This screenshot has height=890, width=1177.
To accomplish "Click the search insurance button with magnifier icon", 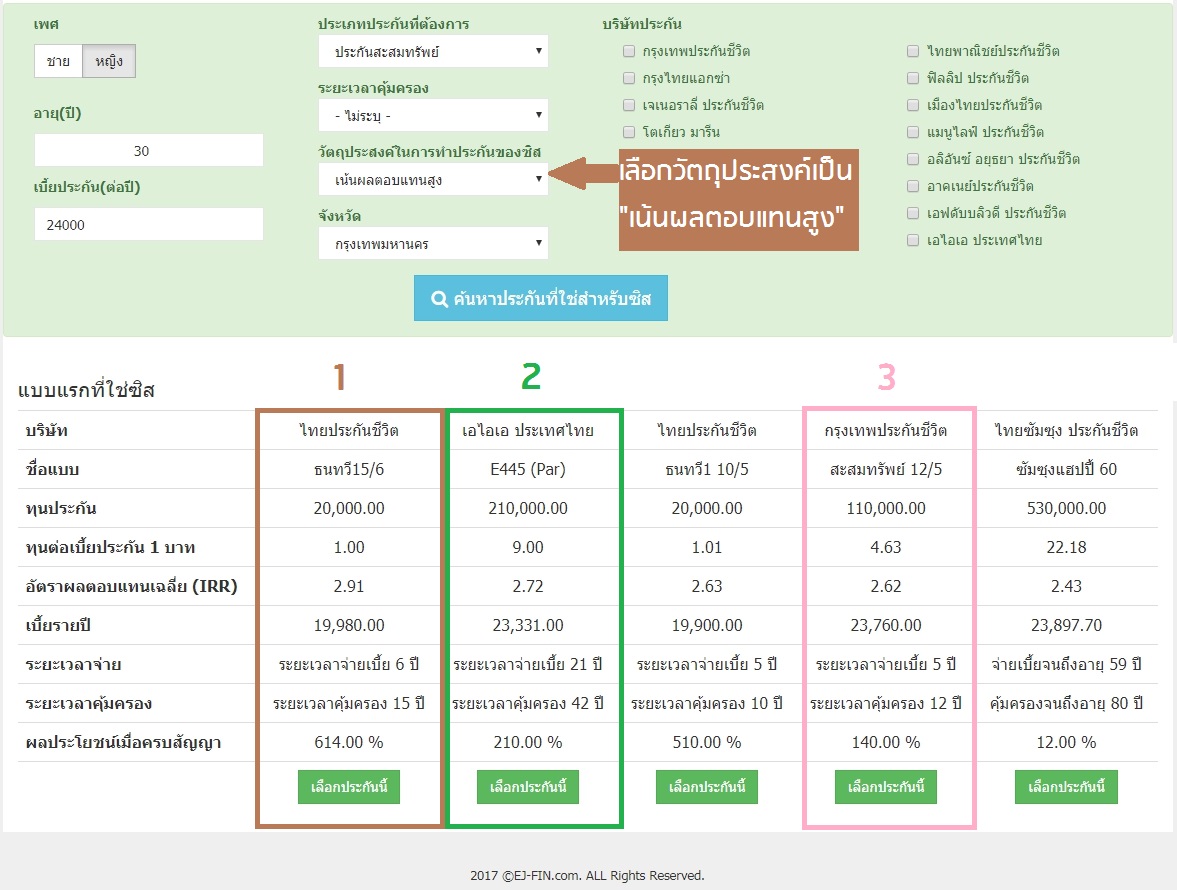I will tap(540, 299).
